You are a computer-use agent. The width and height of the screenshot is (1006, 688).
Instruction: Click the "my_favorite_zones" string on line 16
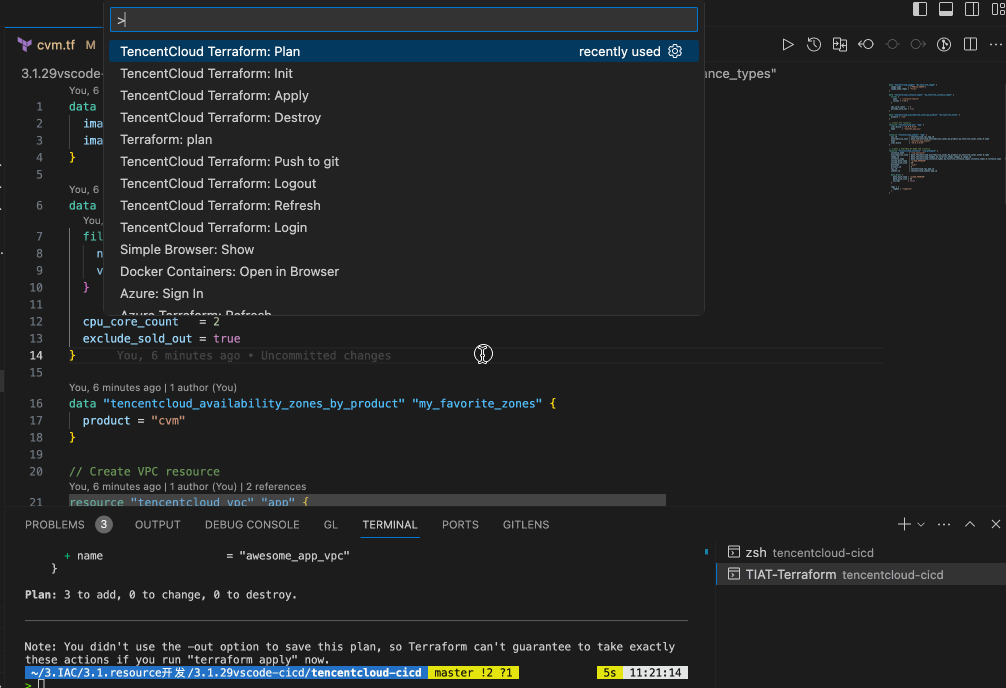(477, 404)
